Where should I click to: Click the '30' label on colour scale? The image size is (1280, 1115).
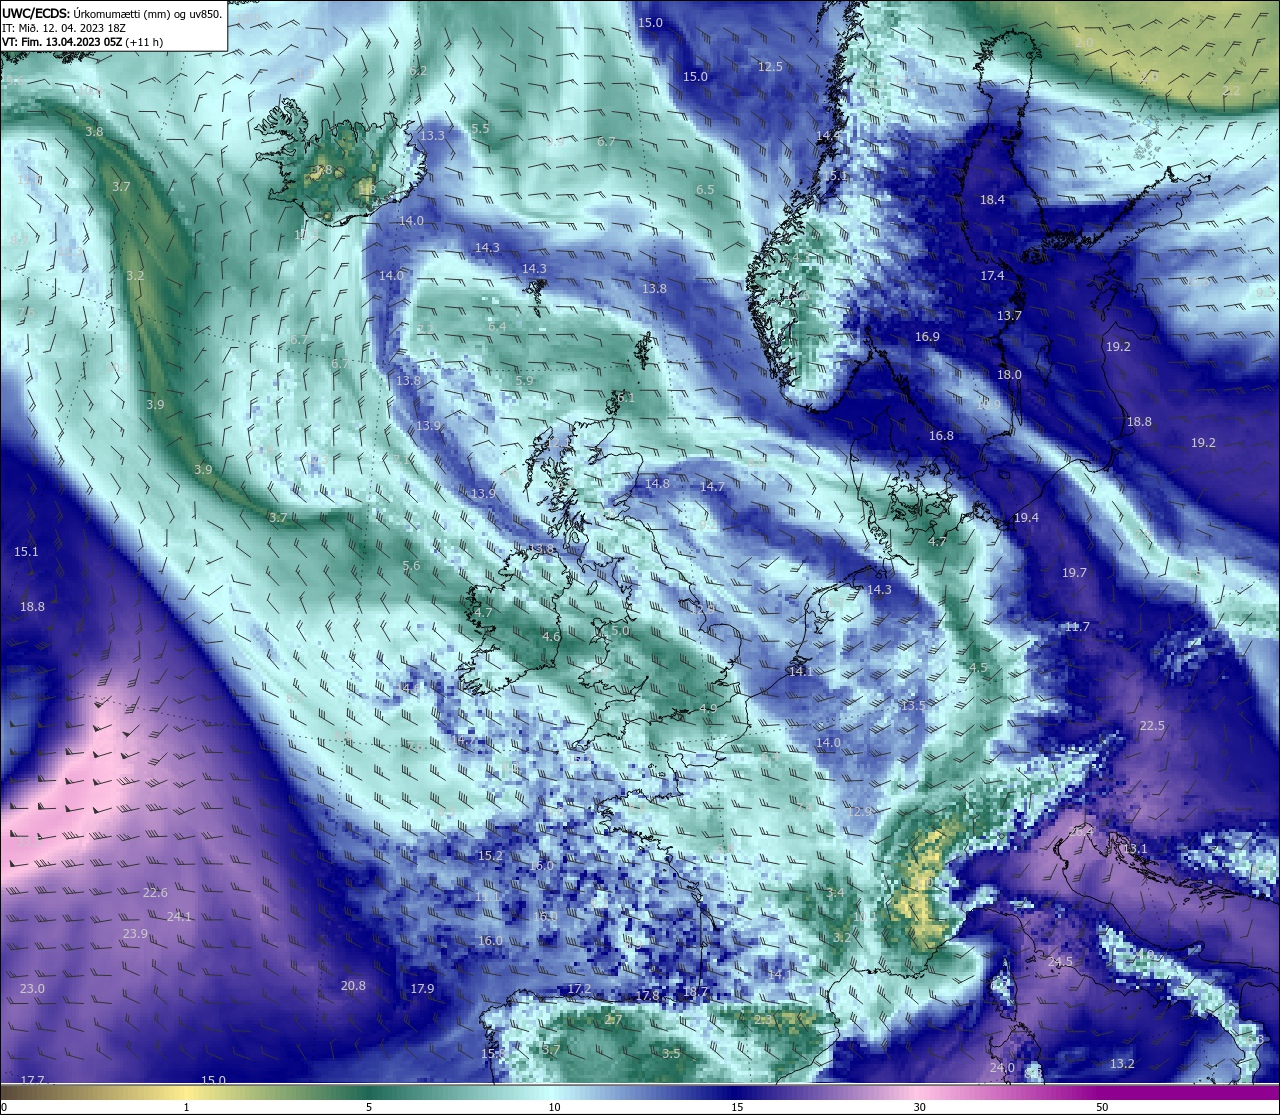pyautogui.click(x=919, y=1107)
